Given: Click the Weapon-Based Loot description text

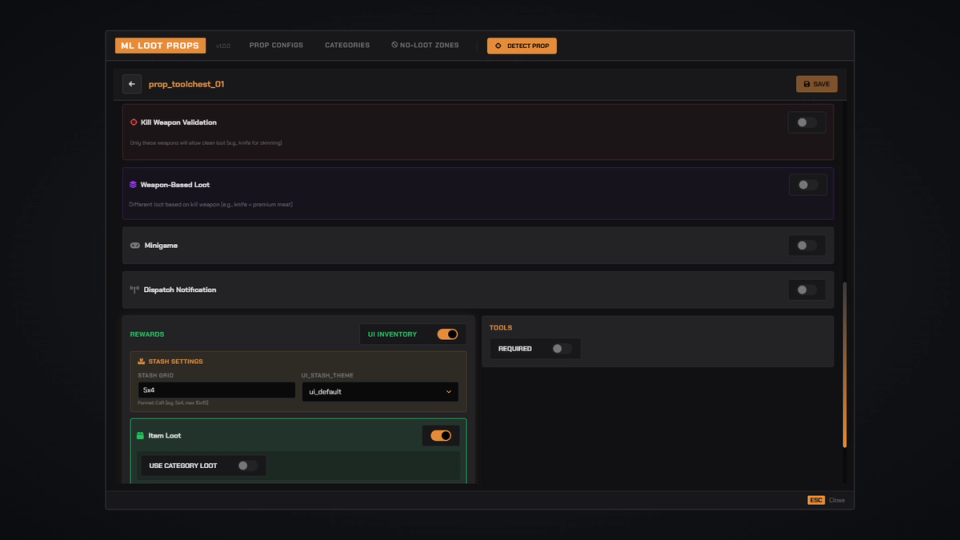Looking at the screenshot, I should click(211, 204).
